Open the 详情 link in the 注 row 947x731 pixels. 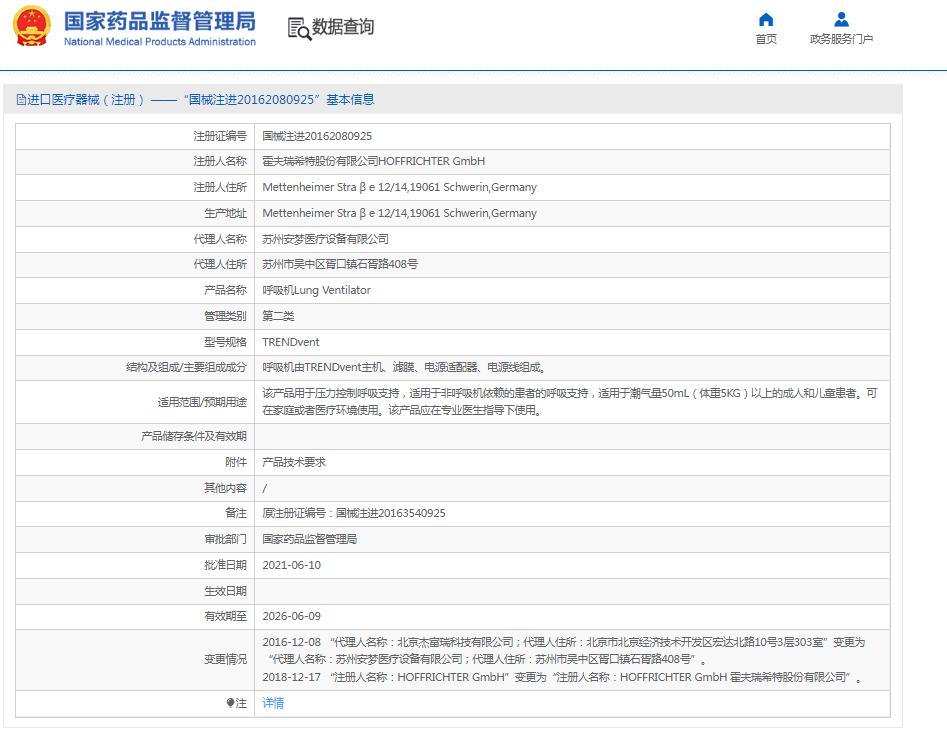click(273, 703)
